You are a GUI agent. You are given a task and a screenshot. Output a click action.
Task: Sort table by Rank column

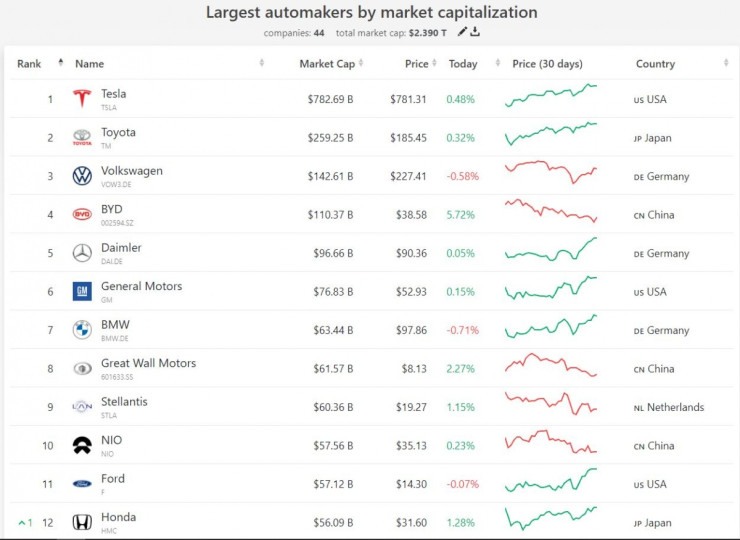[30, 64]
